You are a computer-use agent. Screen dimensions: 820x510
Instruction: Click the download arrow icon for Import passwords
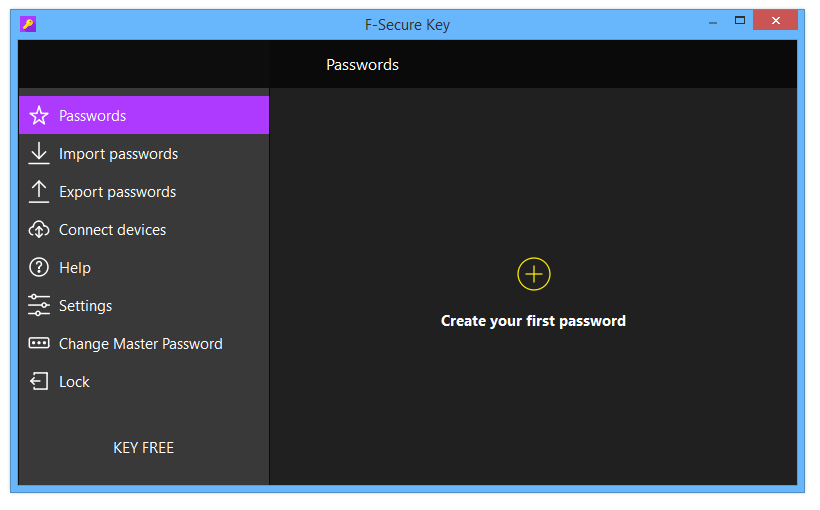pos(39,153)
